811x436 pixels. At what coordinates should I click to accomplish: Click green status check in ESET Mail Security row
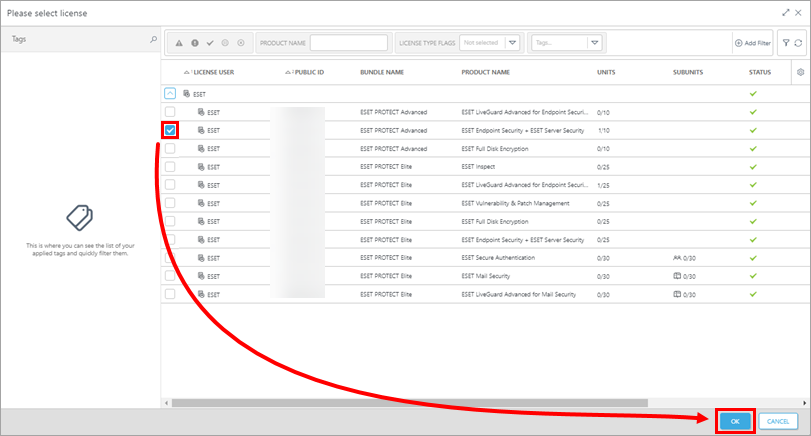[753, 276]
